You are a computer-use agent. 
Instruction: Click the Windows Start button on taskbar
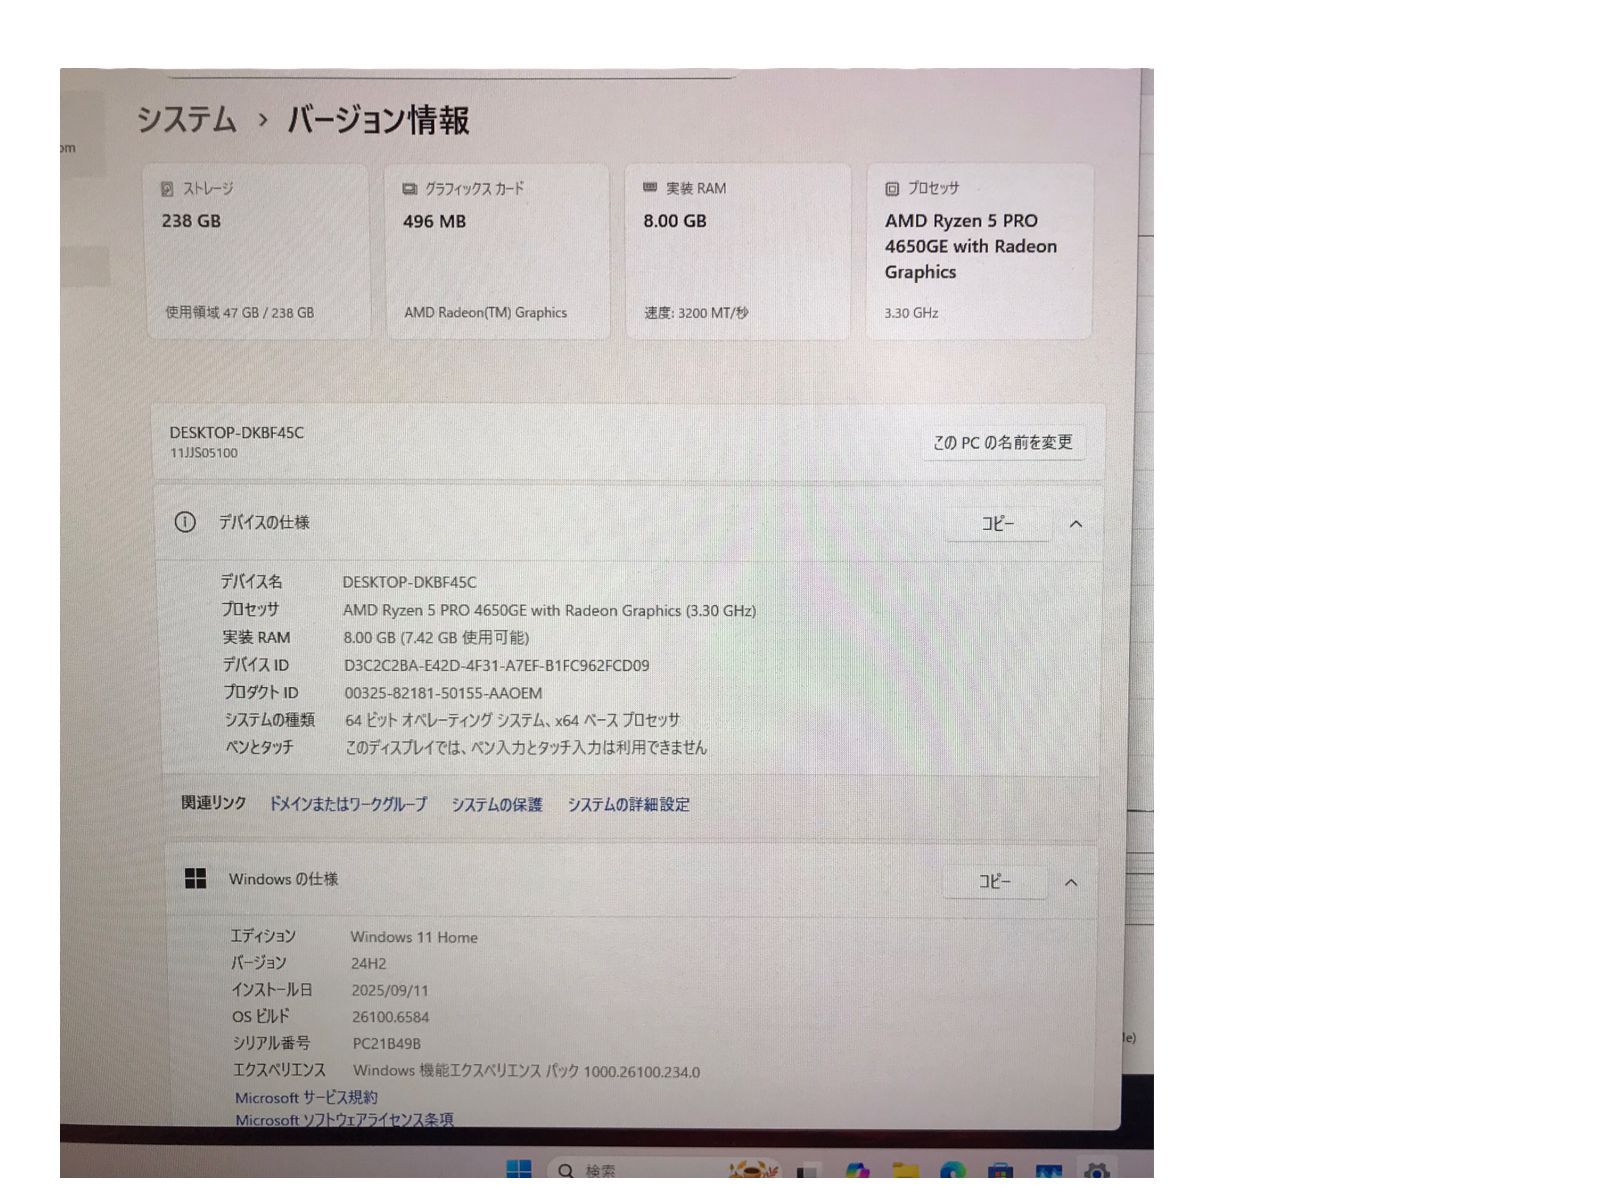[x=518, y=1168]
